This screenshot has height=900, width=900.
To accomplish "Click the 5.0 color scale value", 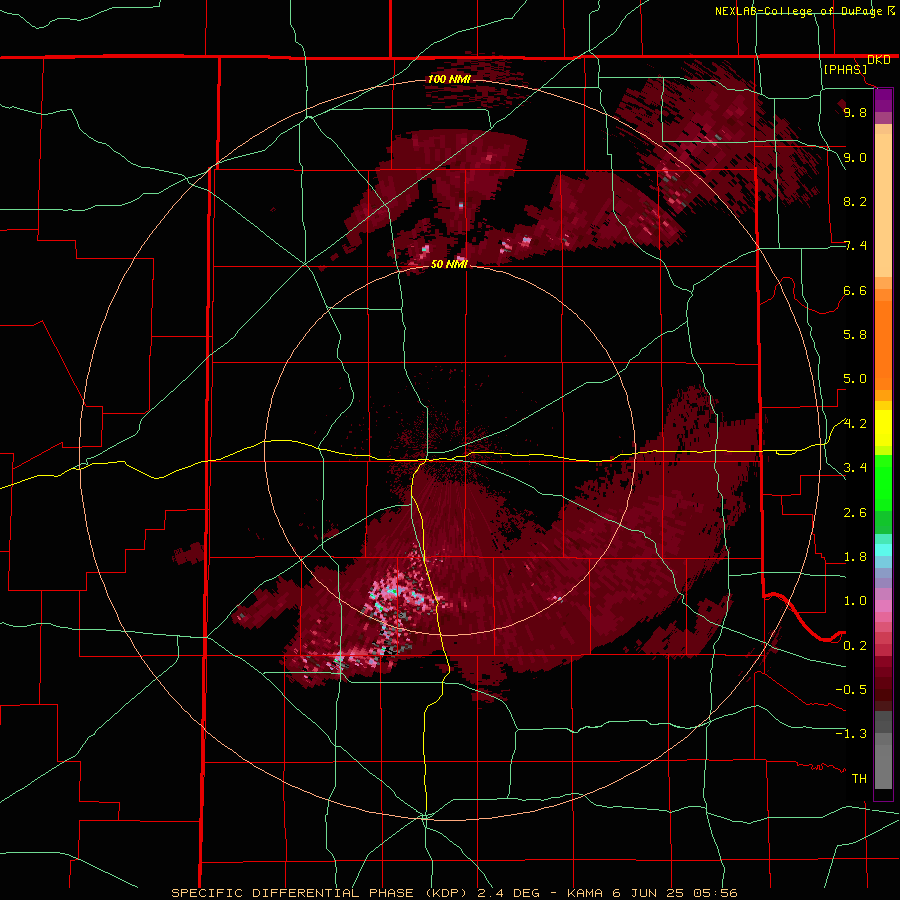I will tap(855, 379).
